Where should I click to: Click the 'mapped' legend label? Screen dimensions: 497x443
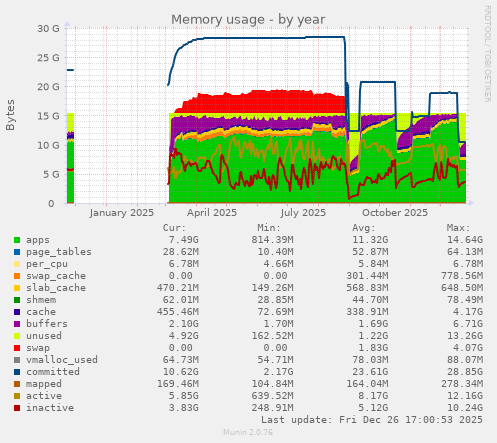click(x=44, y=384)
